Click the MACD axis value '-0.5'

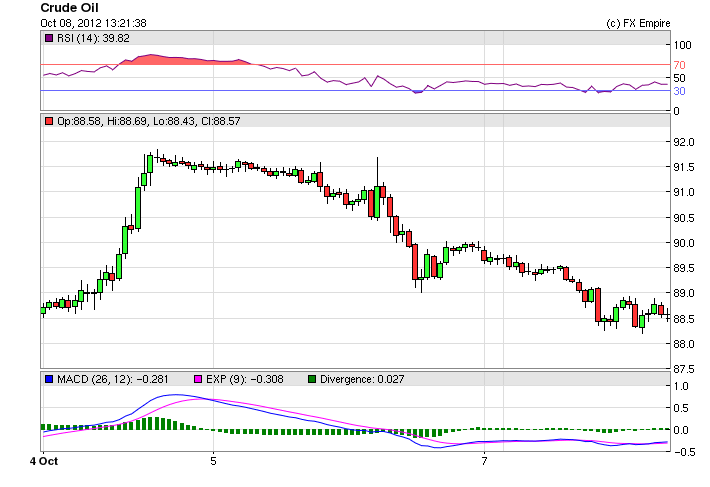683,452
